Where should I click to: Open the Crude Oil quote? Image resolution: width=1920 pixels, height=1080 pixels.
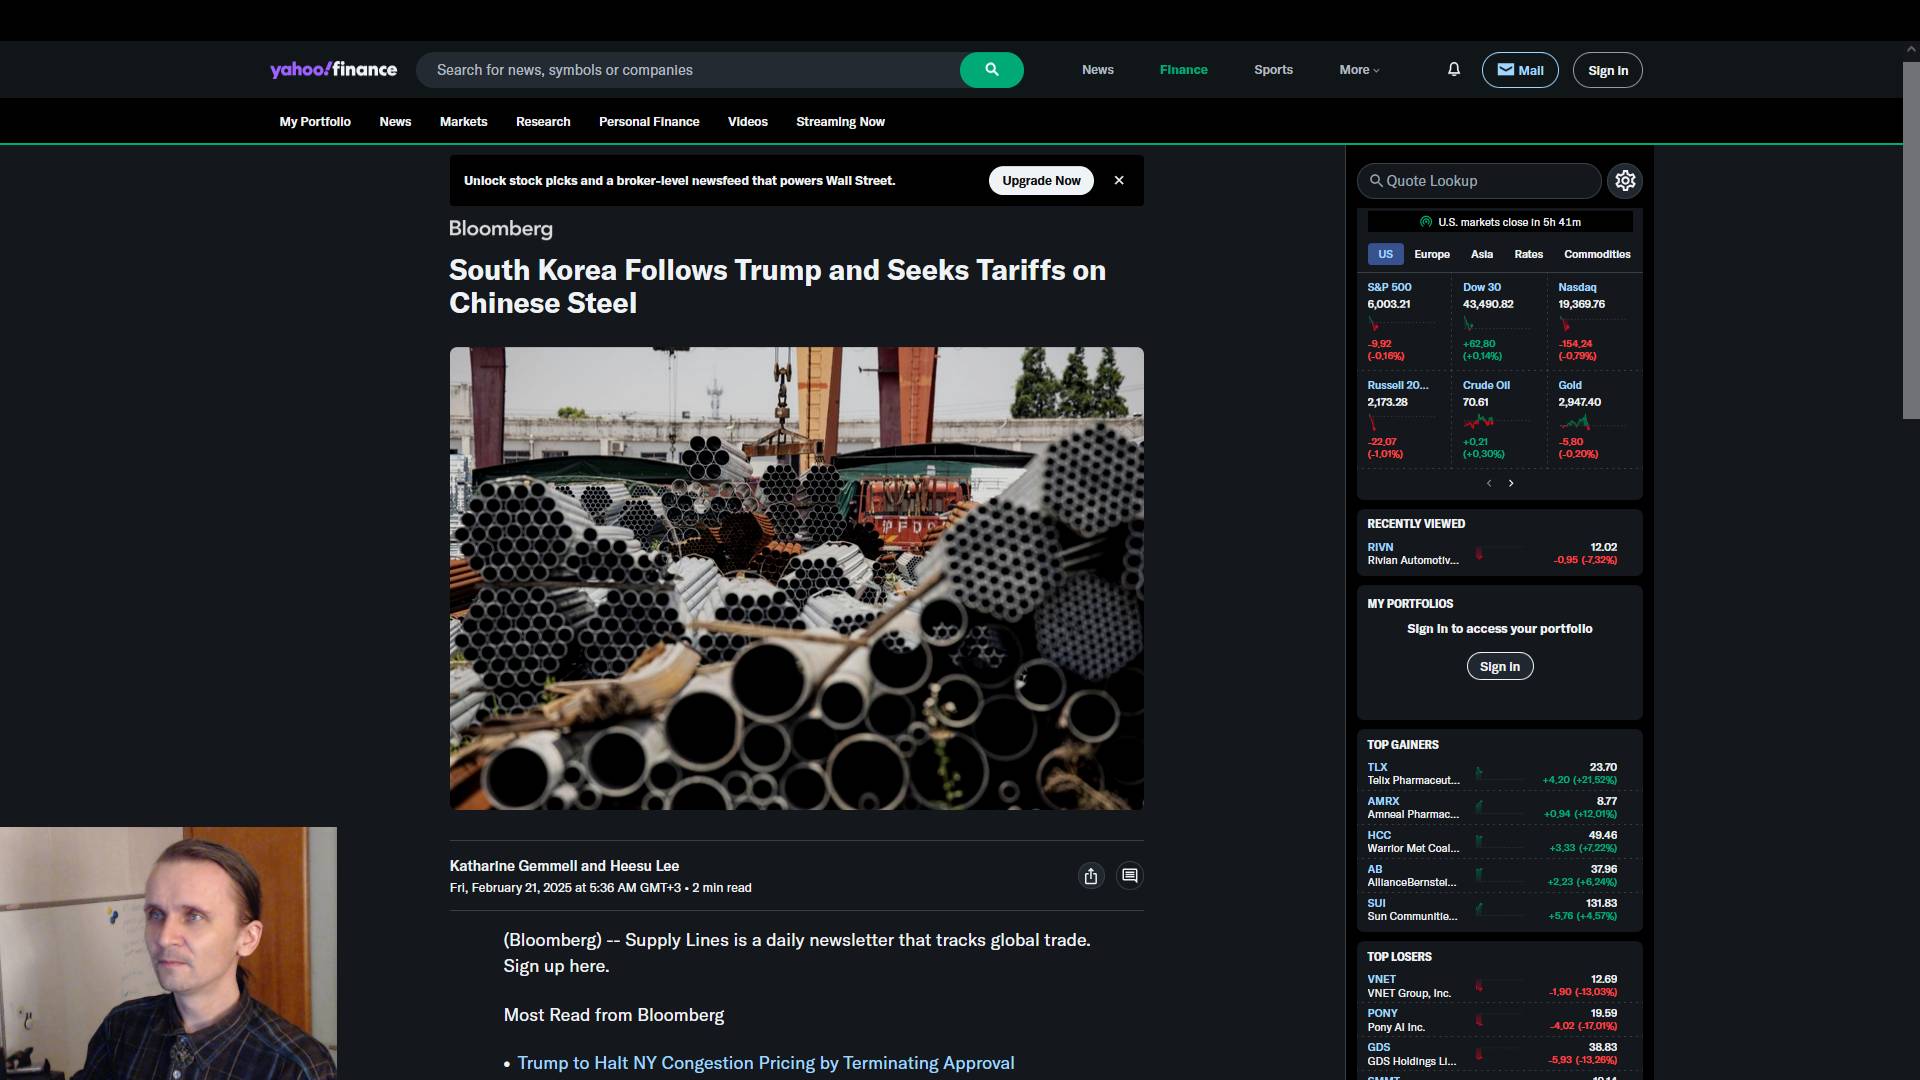pyautogui.click(x=1486, y=385)
